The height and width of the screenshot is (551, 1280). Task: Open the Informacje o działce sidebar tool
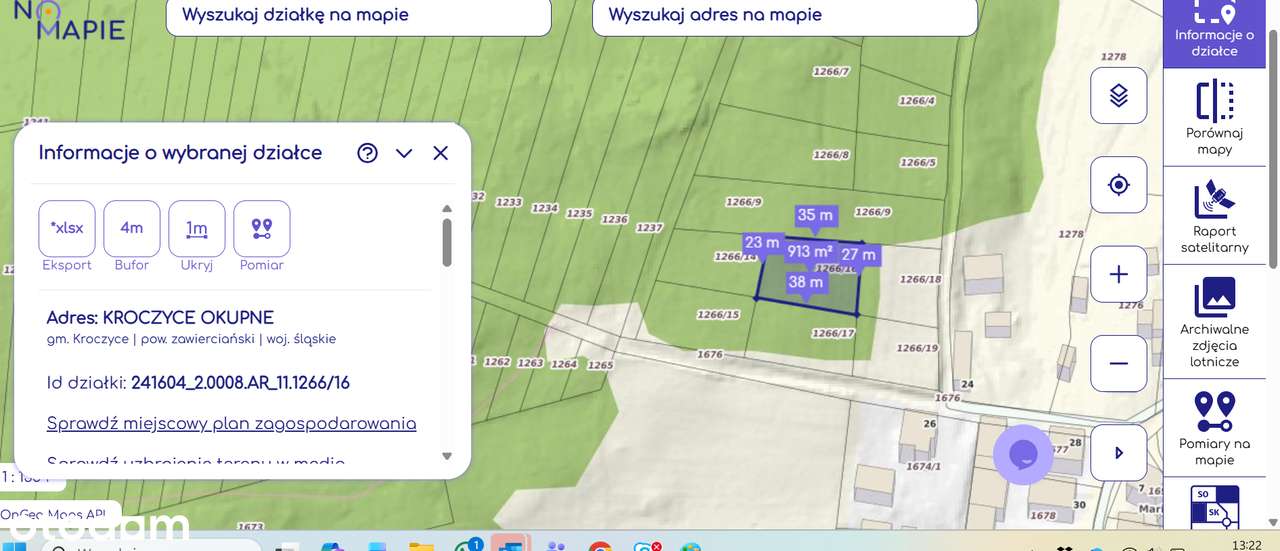(1214, 33)
